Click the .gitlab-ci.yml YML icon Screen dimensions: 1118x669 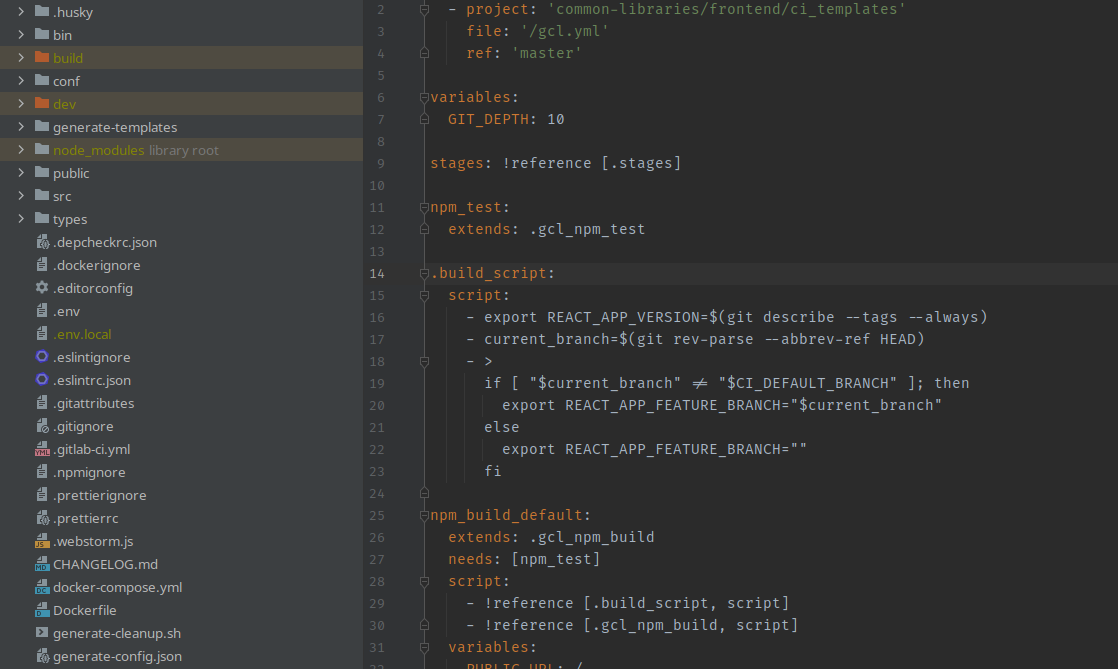click(x=42, y=449)
